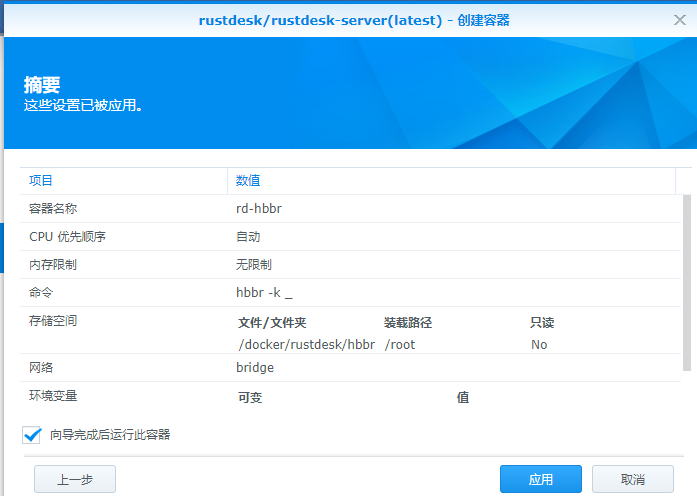
Task: Apply settings with 应用 button
Action: click(x=541, y=479)
